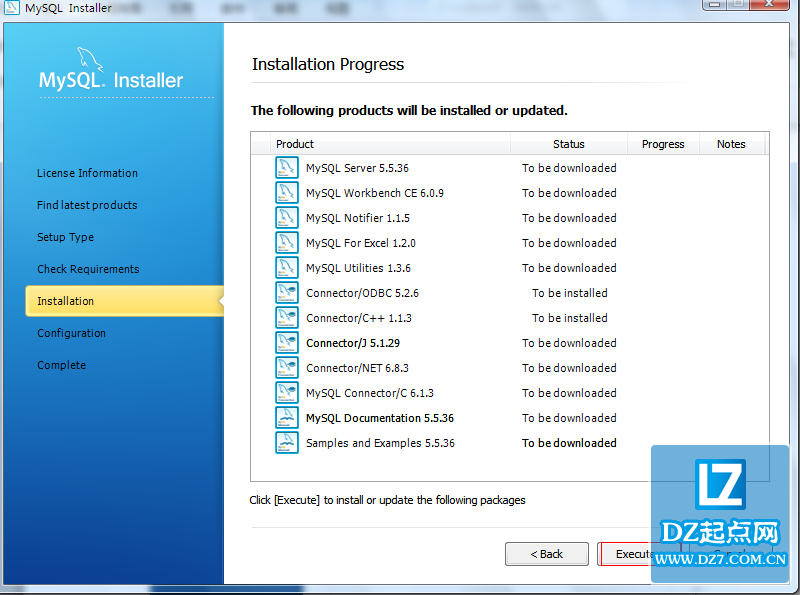The image size is (800, 595).
Task: Click the MySQL Utilities 1.3.6 icon
Action: (287, 268)
